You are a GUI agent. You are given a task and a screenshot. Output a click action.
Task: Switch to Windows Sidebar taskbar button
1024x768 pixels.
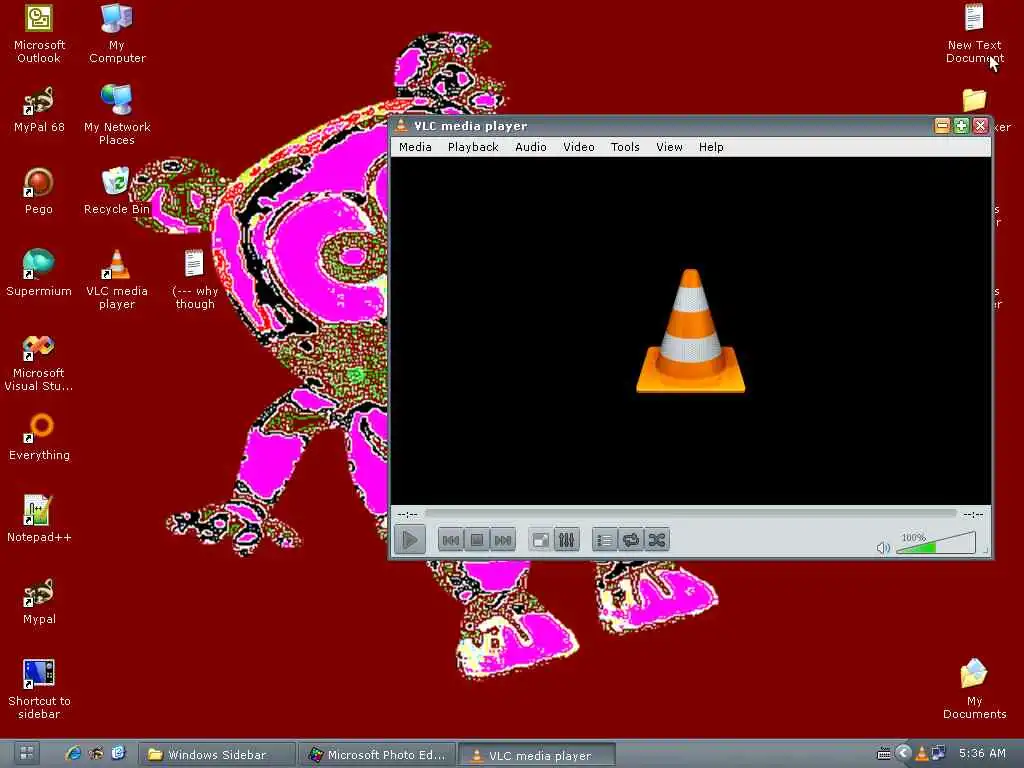click(216, 755)
